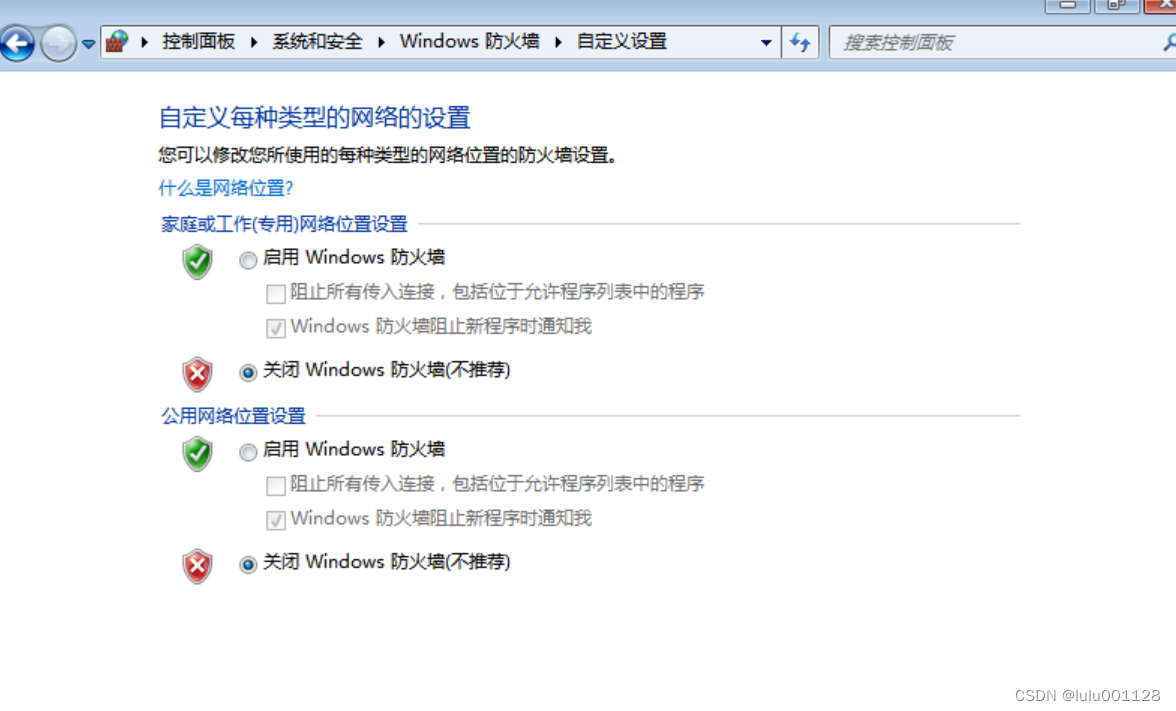1176x711 pixels.
Task: Go to Windows 防火墙 breadcrumb
Action: pyautogui.click(x=470, y=41)
